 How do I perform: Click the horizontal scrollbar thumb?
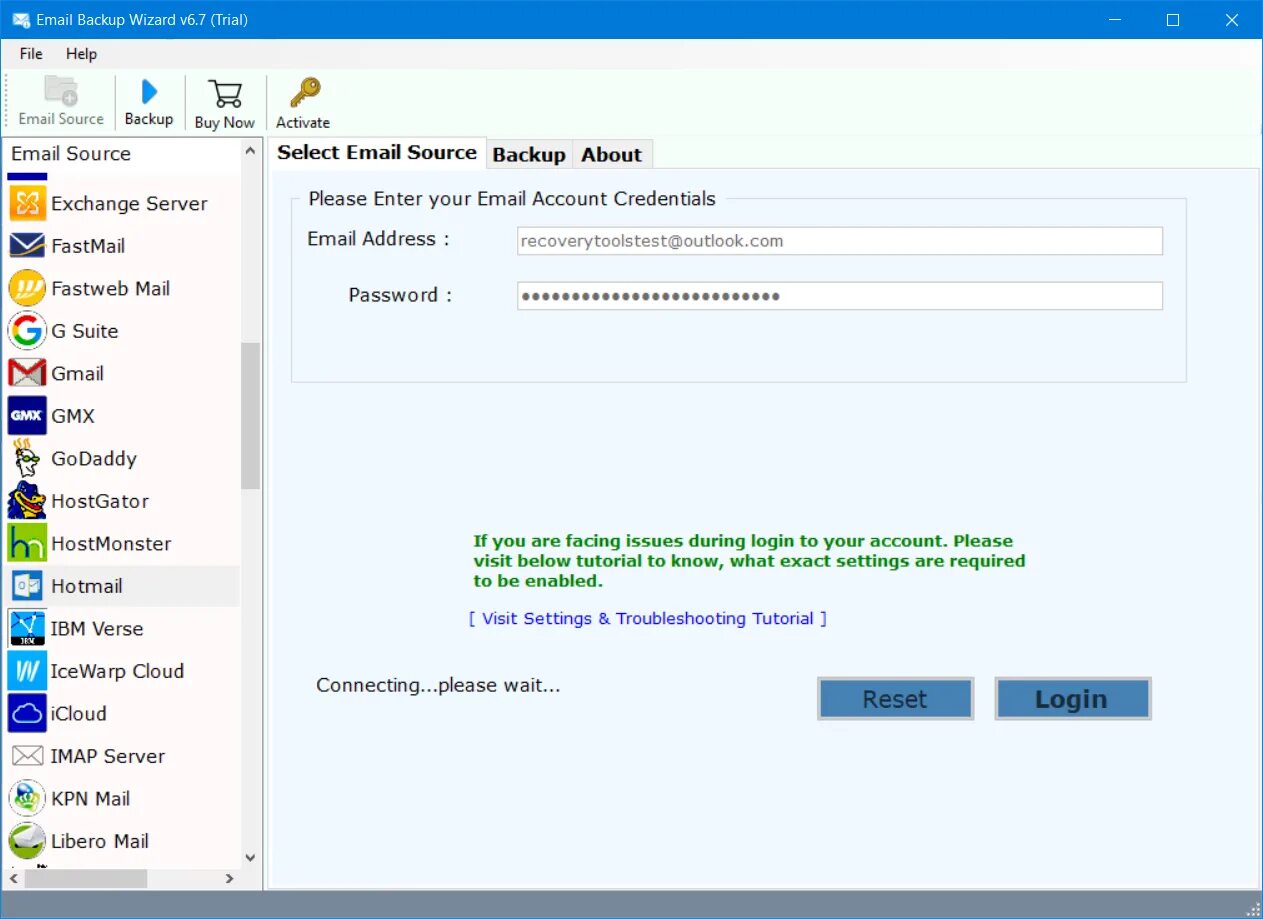[x=86, y=879]
